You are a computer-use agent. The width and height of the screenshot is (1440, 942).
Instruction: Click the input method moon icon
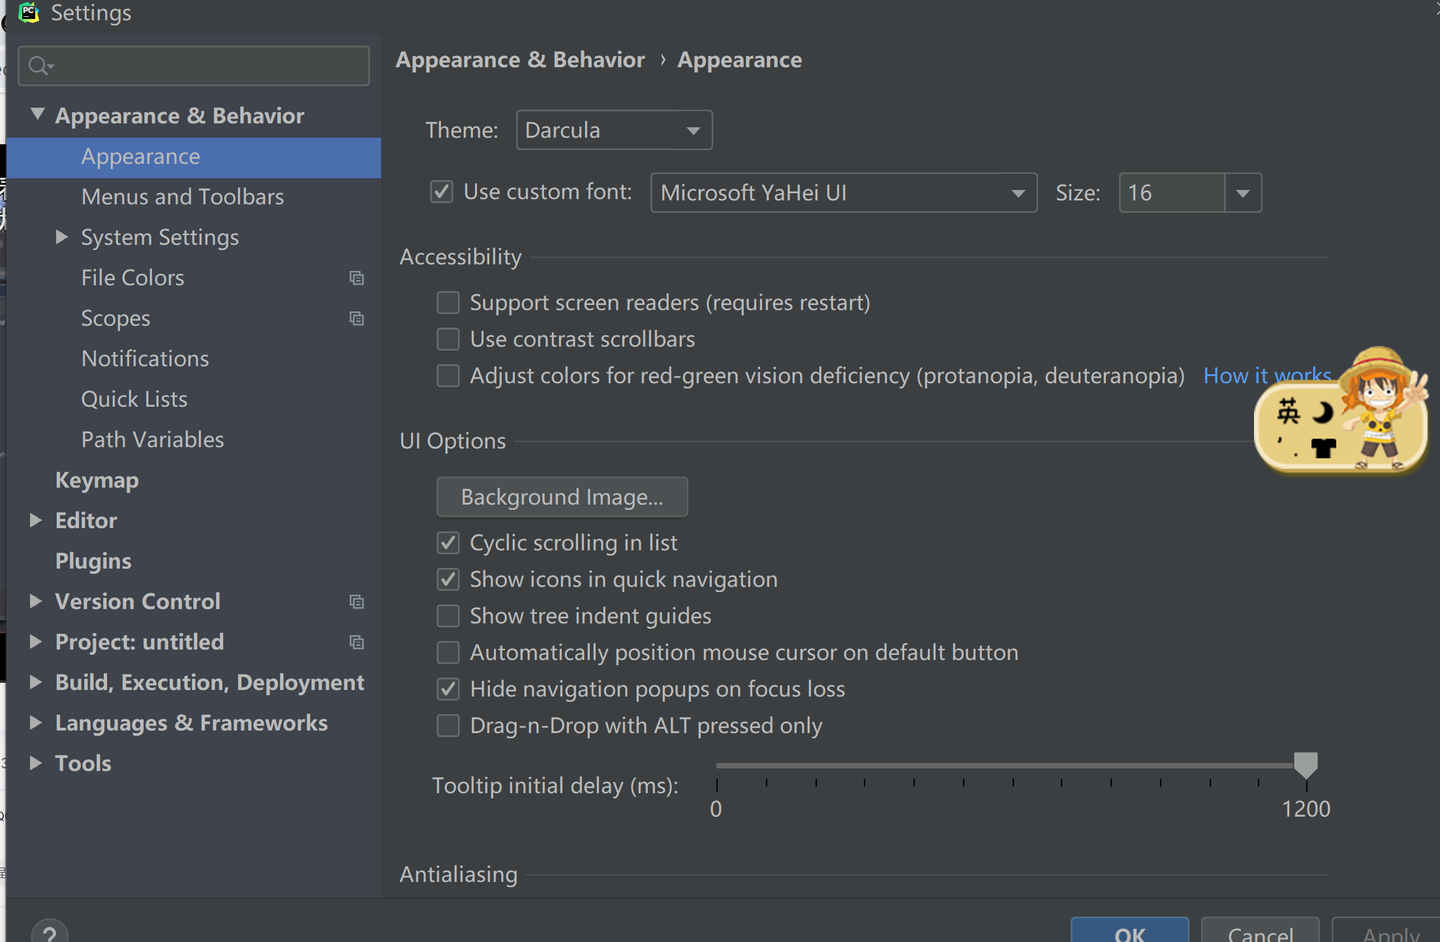click(1323, 412)
